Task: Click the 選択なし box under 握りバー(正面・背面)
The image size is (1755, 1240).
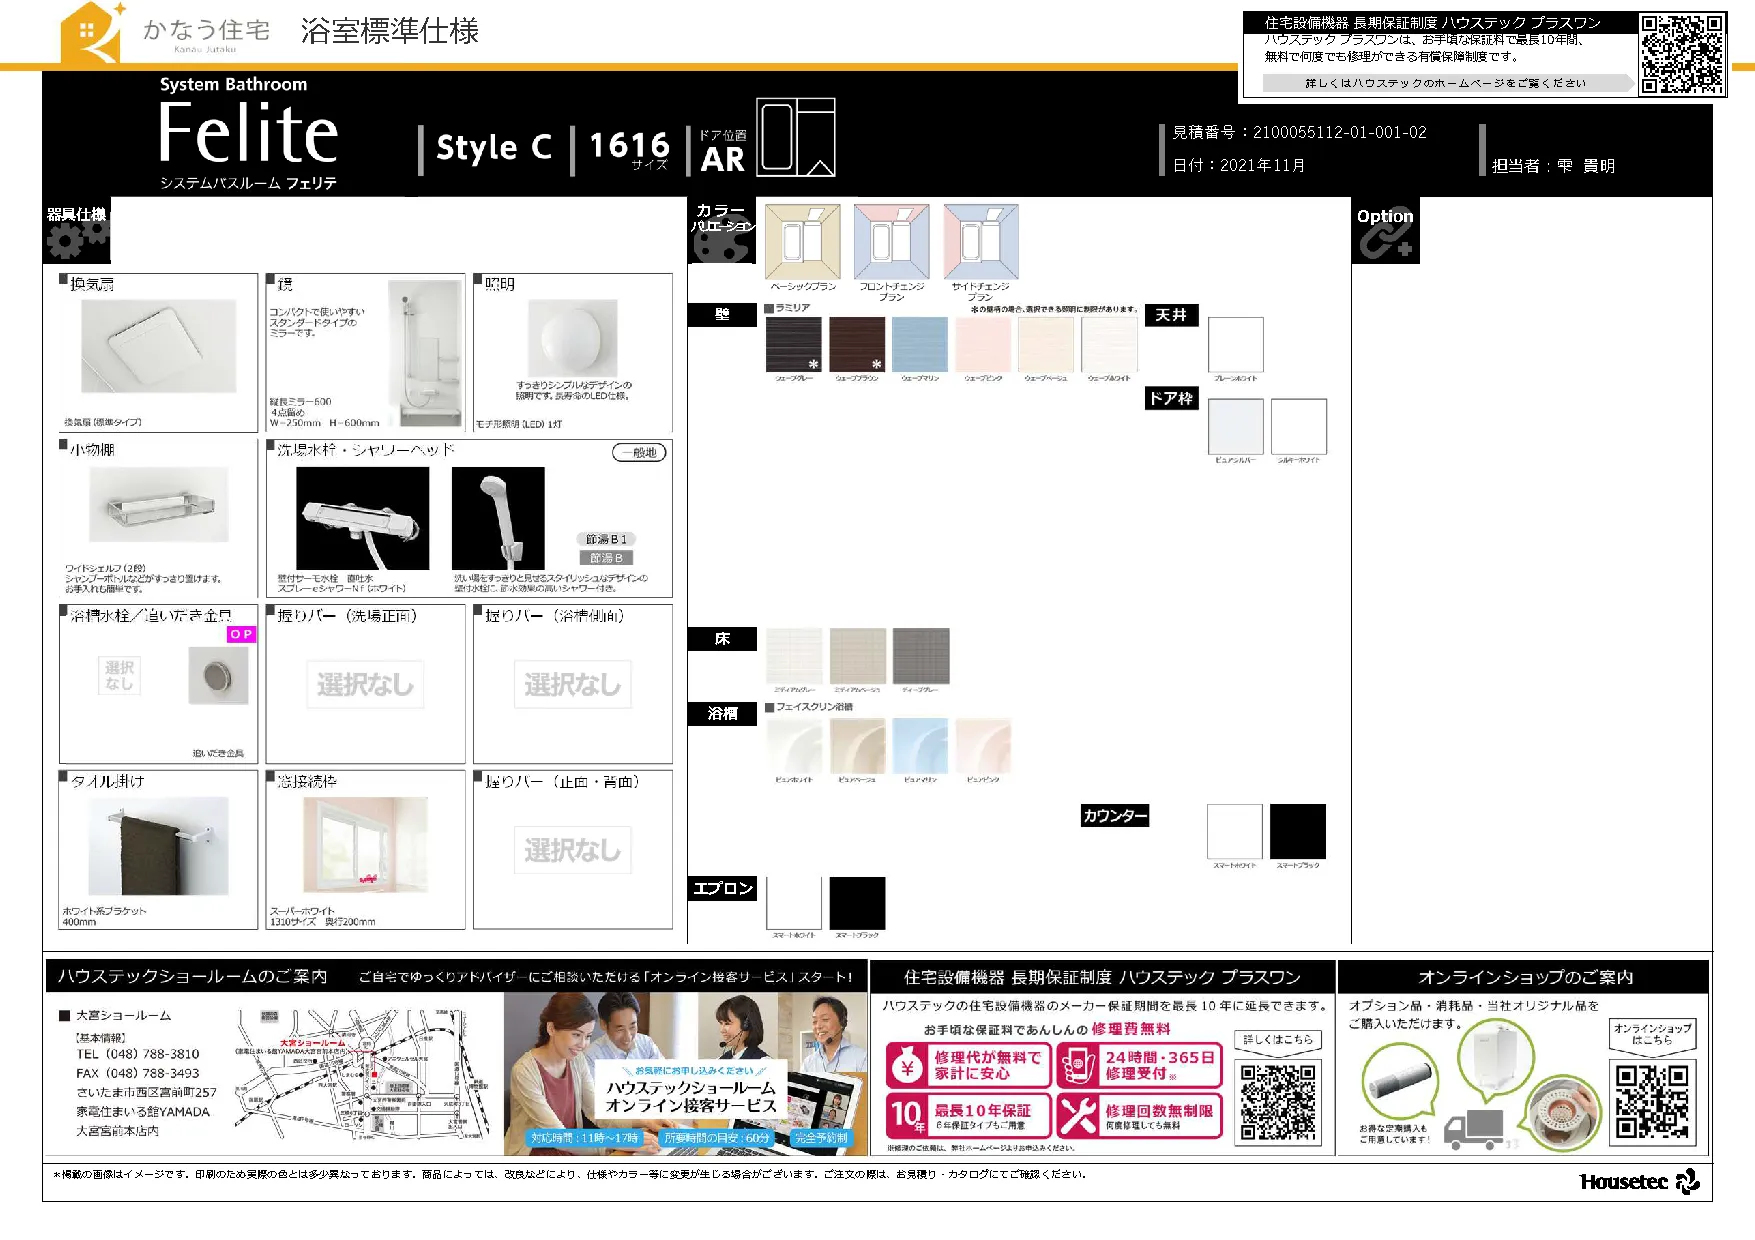Action: pos(572,850)
